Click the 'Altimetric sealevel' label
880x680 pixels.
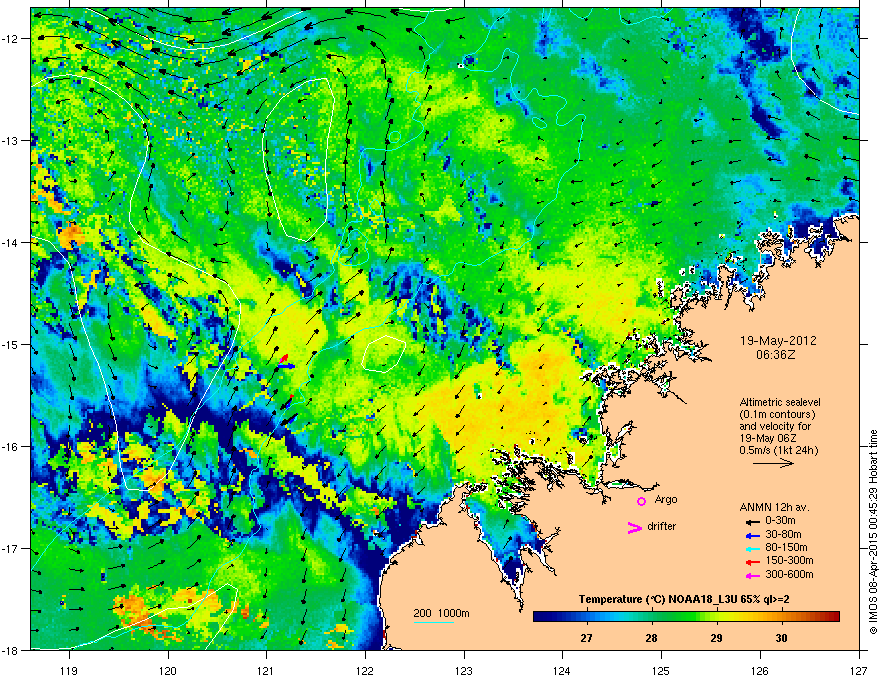point(780,402)
